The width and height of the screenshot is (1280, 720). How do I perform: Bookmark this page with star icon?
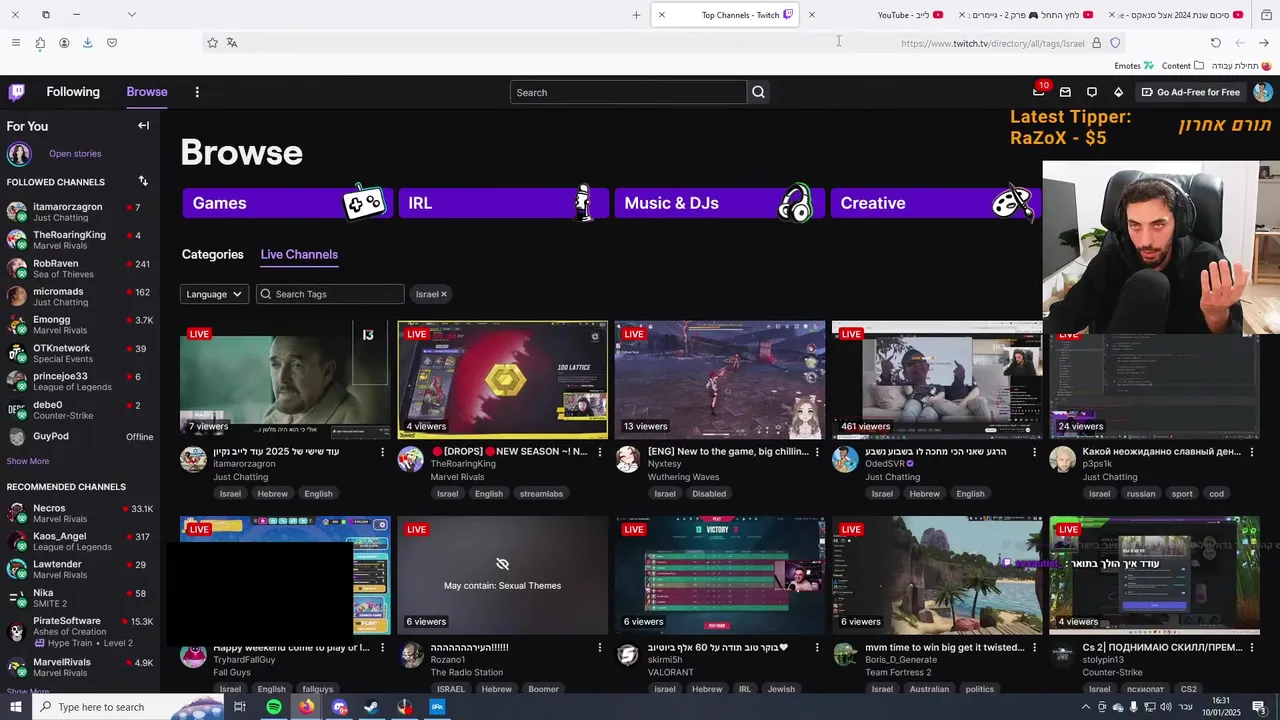pyautogui.click(x=212, y=43)
